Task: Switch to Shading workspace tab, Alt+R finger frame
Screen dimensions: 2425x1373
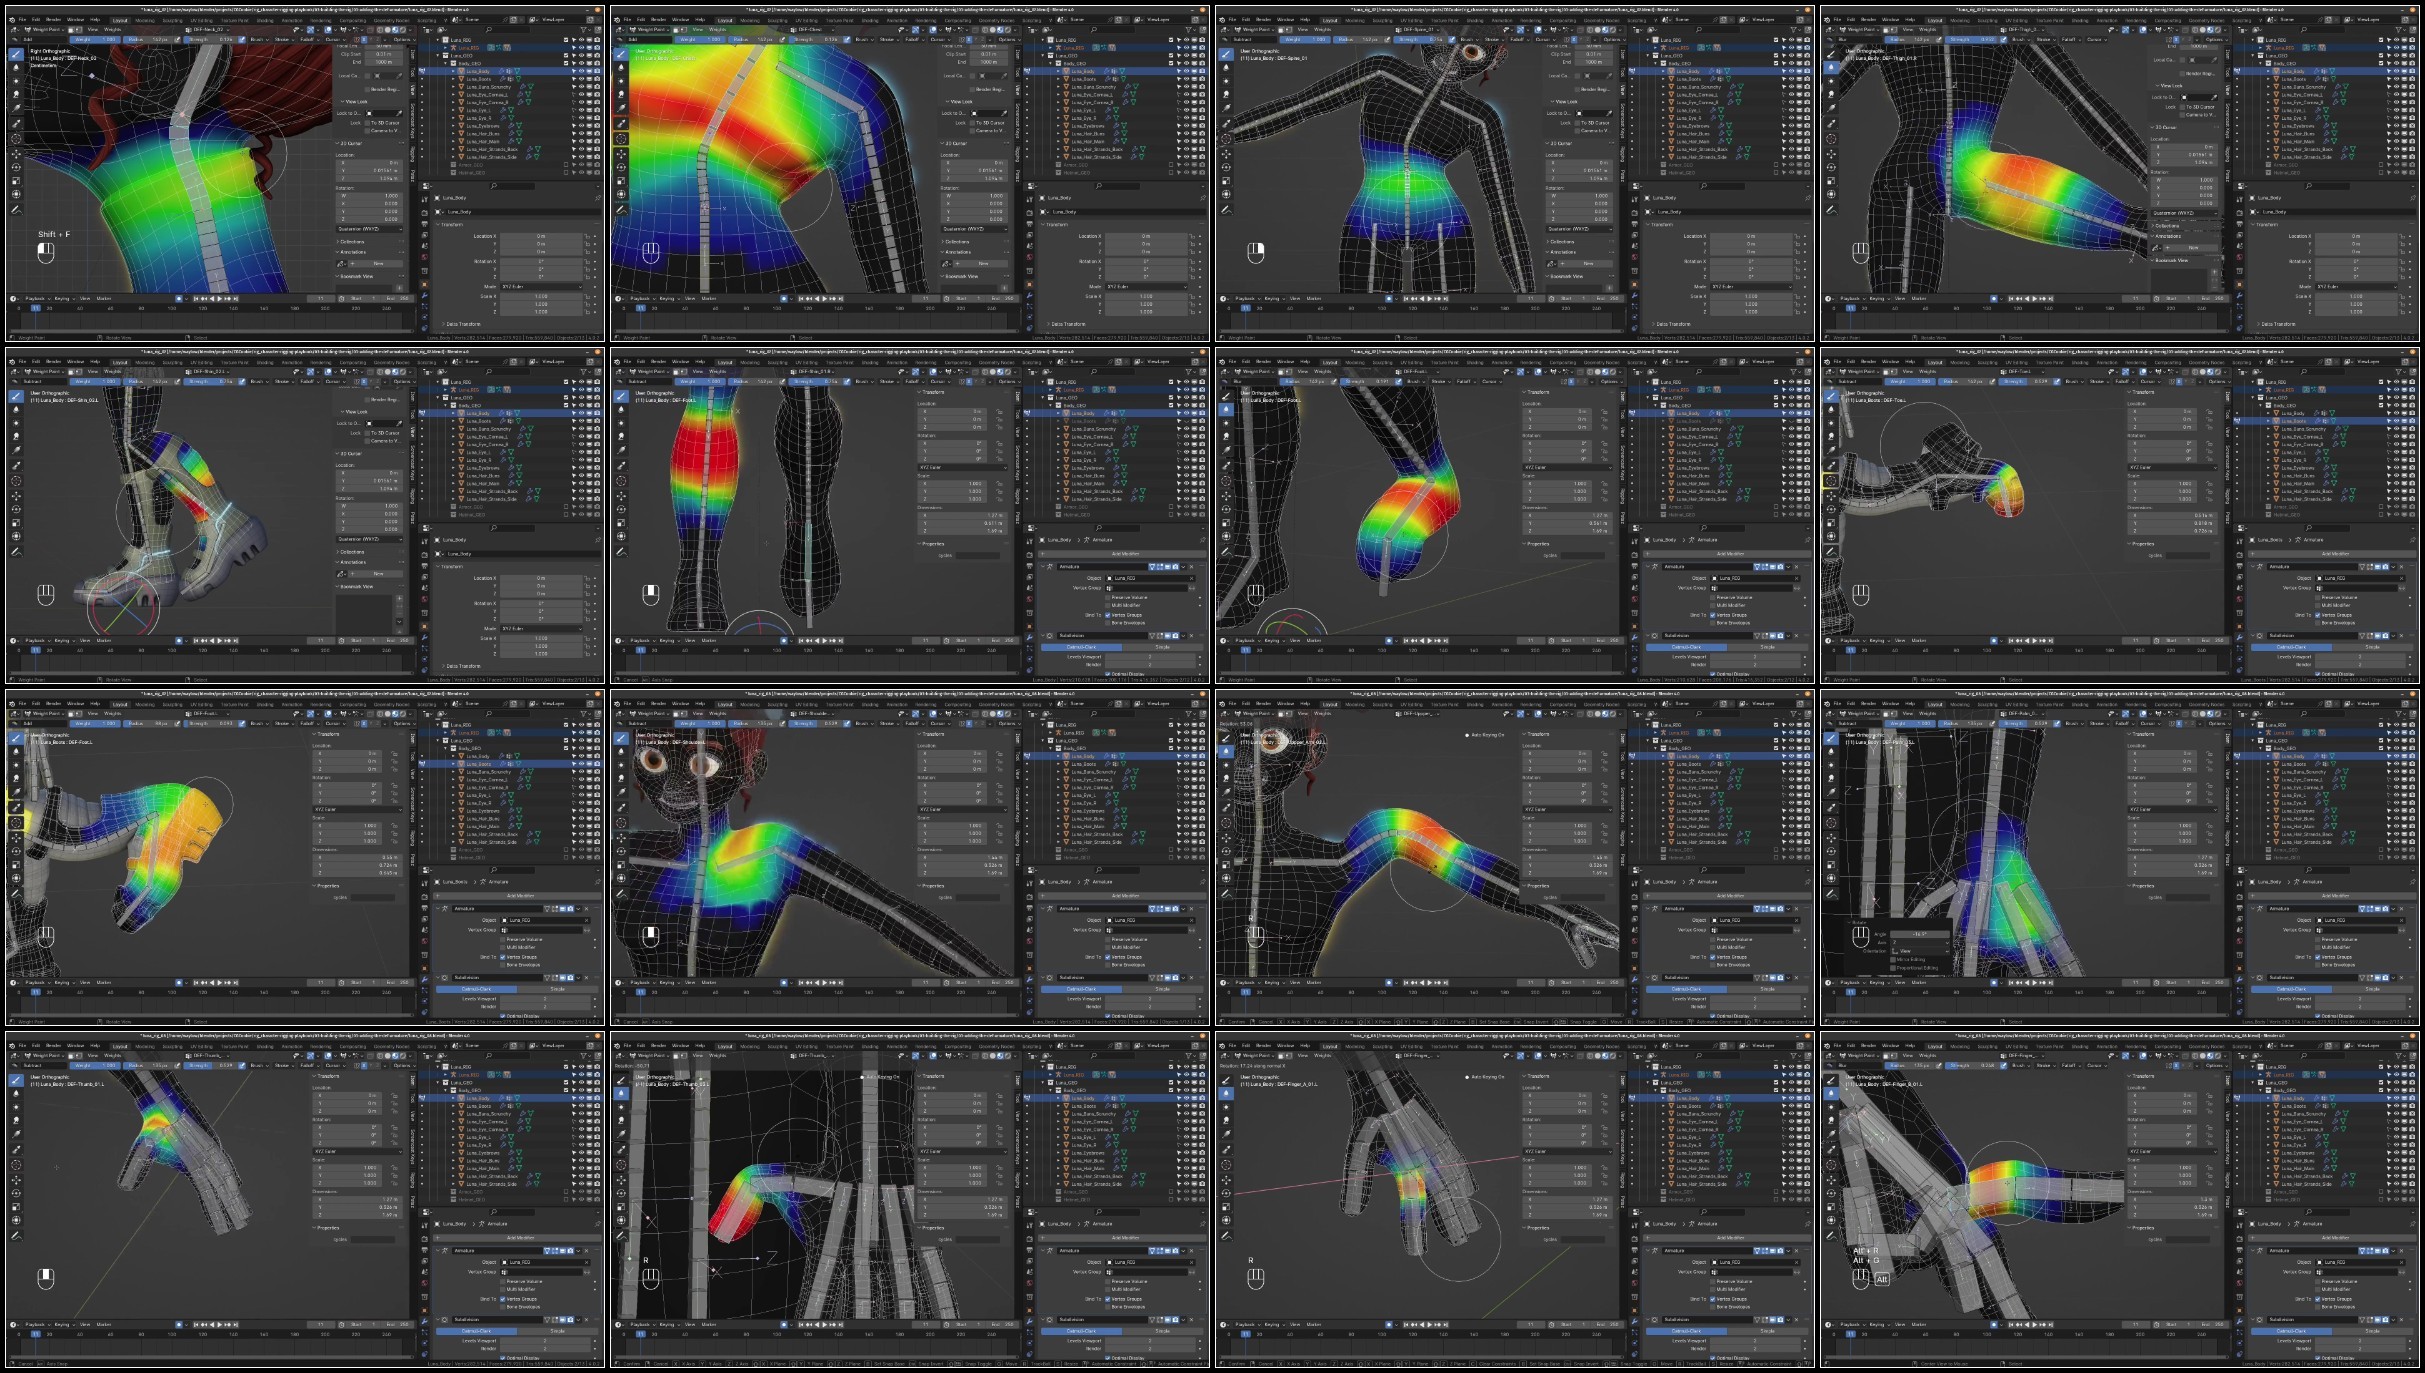Action: click(x=2079, y=1045)
